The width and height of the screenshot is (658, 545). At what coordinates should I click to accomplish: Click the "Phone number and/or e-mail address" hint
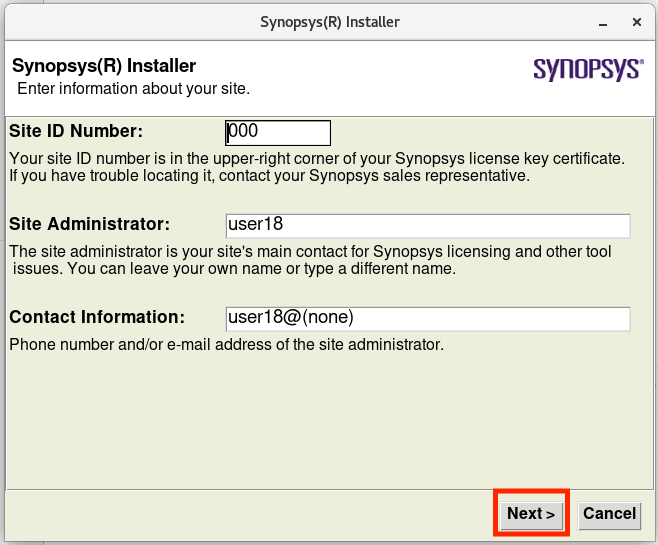click(x=227, y=344)
